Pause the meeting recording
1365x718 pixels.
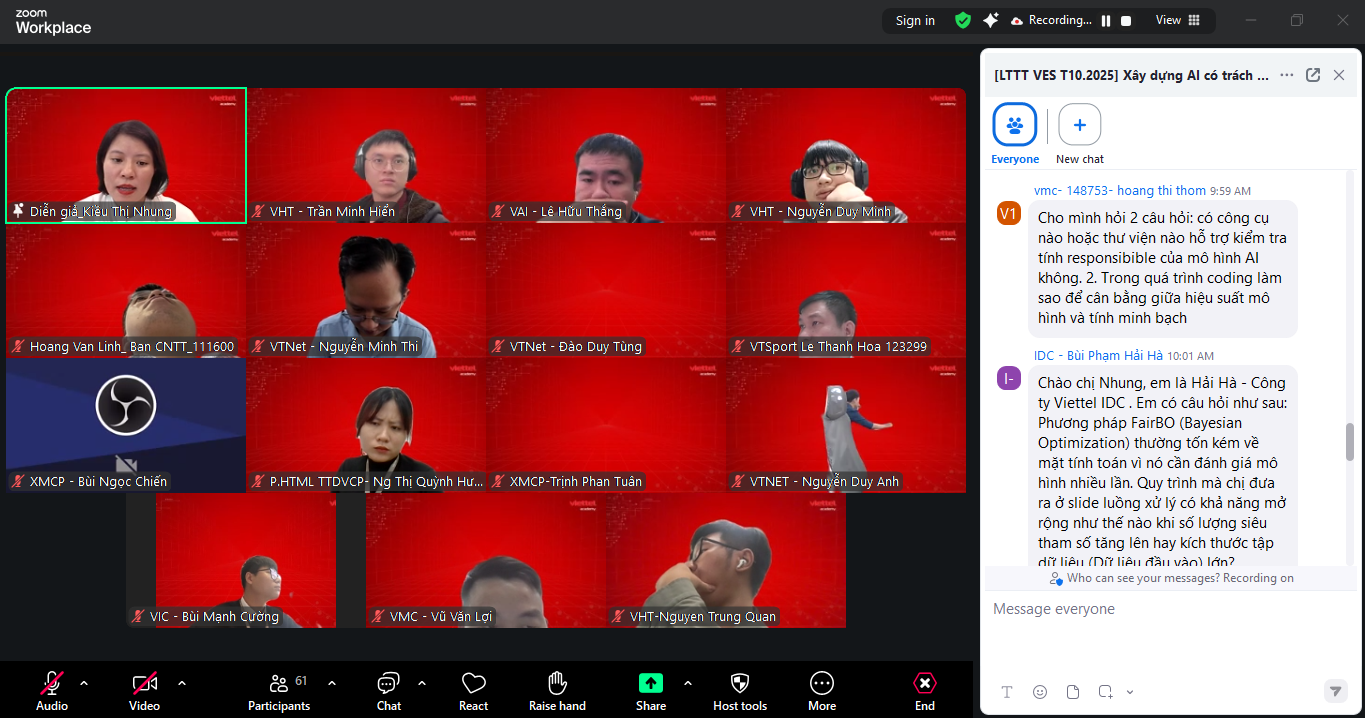click(x=1106, y=21)
